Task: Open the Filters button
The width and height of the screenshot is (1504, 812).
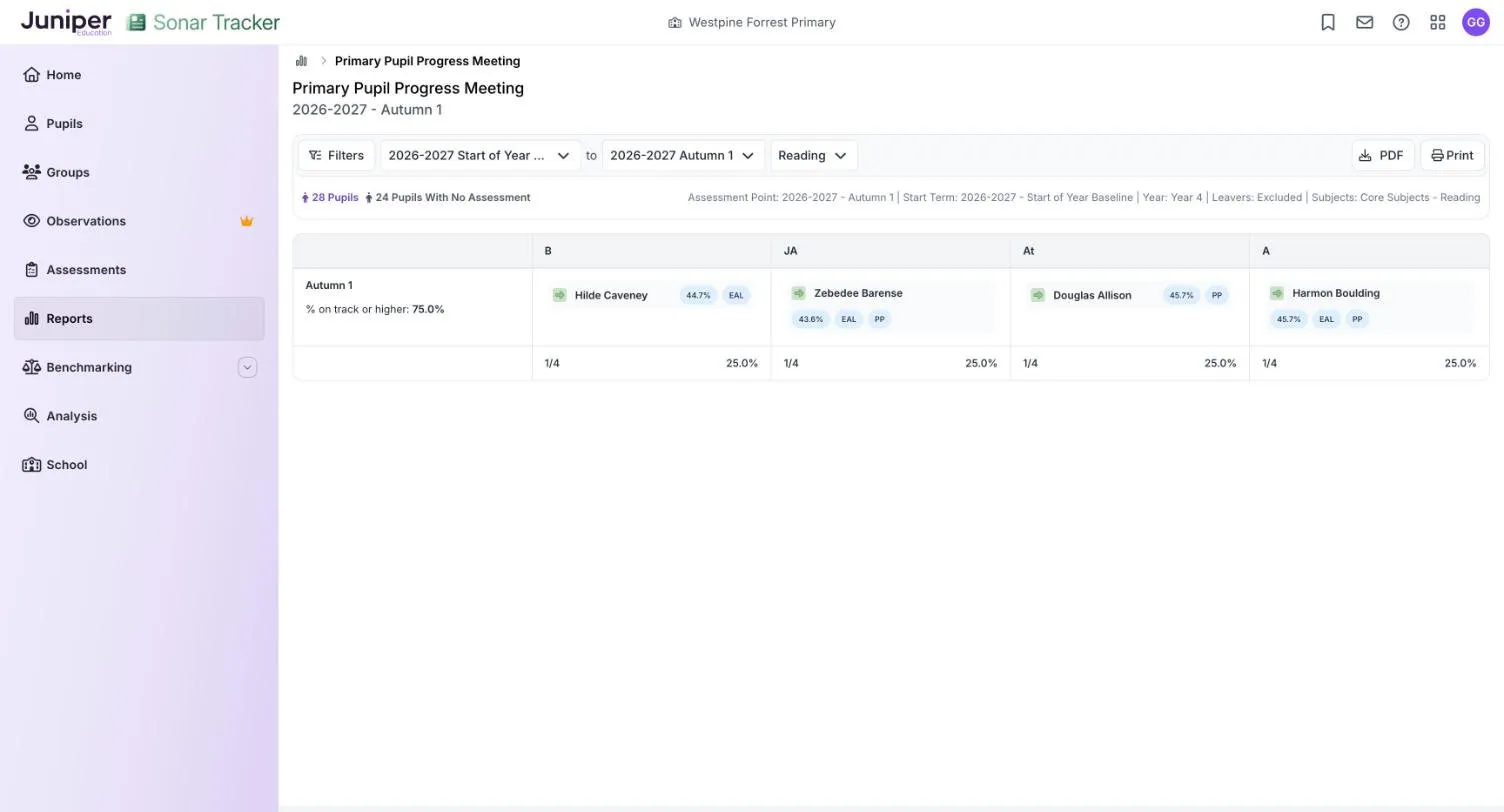Action: [336, 155]
